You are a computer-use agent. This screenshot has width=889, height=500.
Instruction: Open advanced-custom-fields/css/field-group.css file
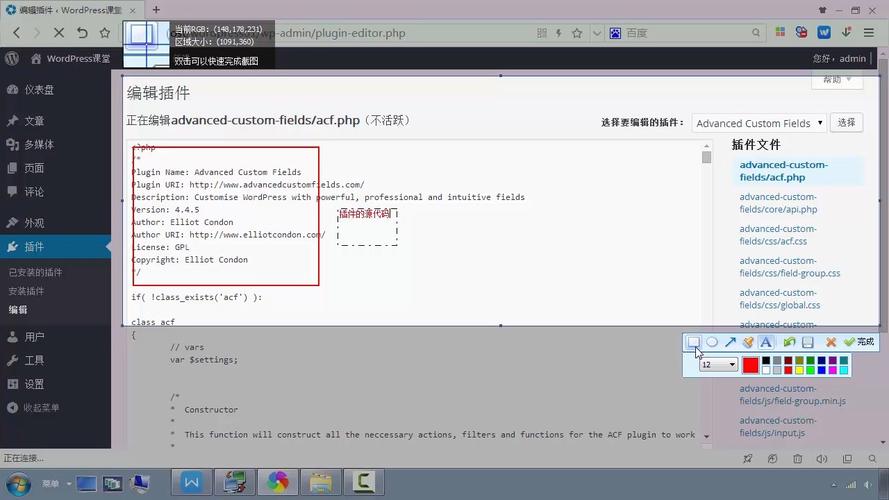point(789,267)
